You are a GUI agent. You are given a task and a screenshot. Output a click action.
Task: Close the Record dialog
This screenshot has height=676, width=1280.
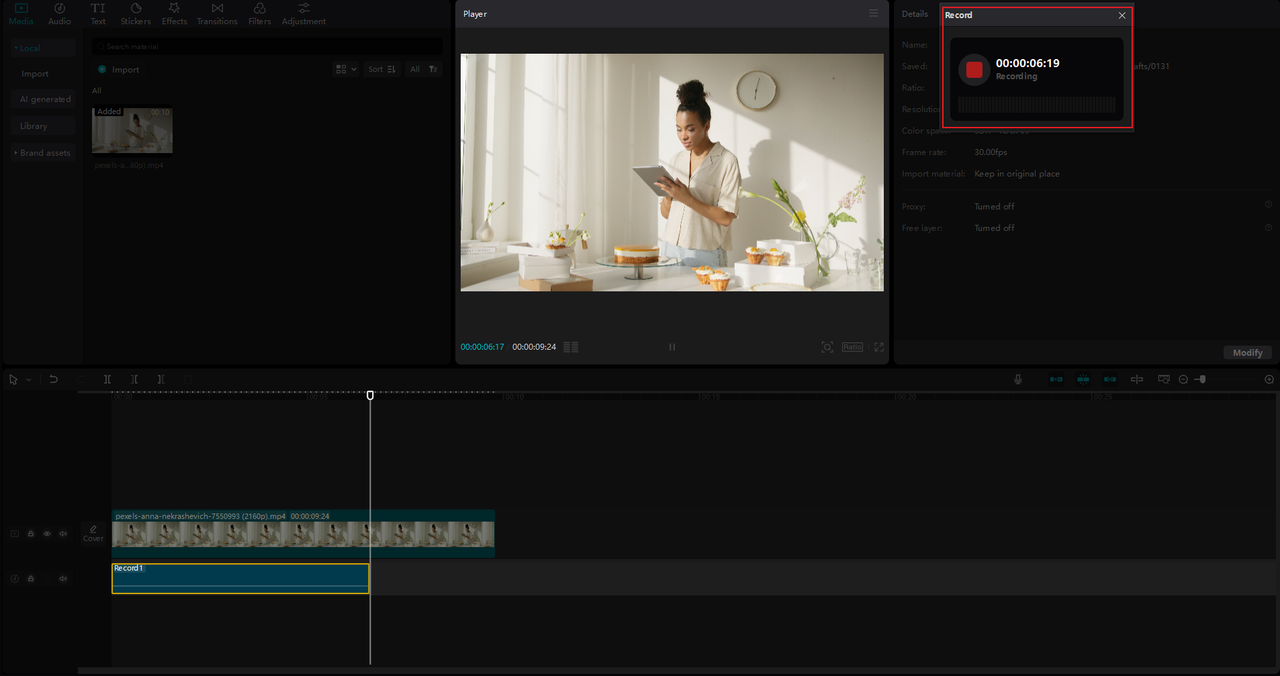coord(1122,15)
